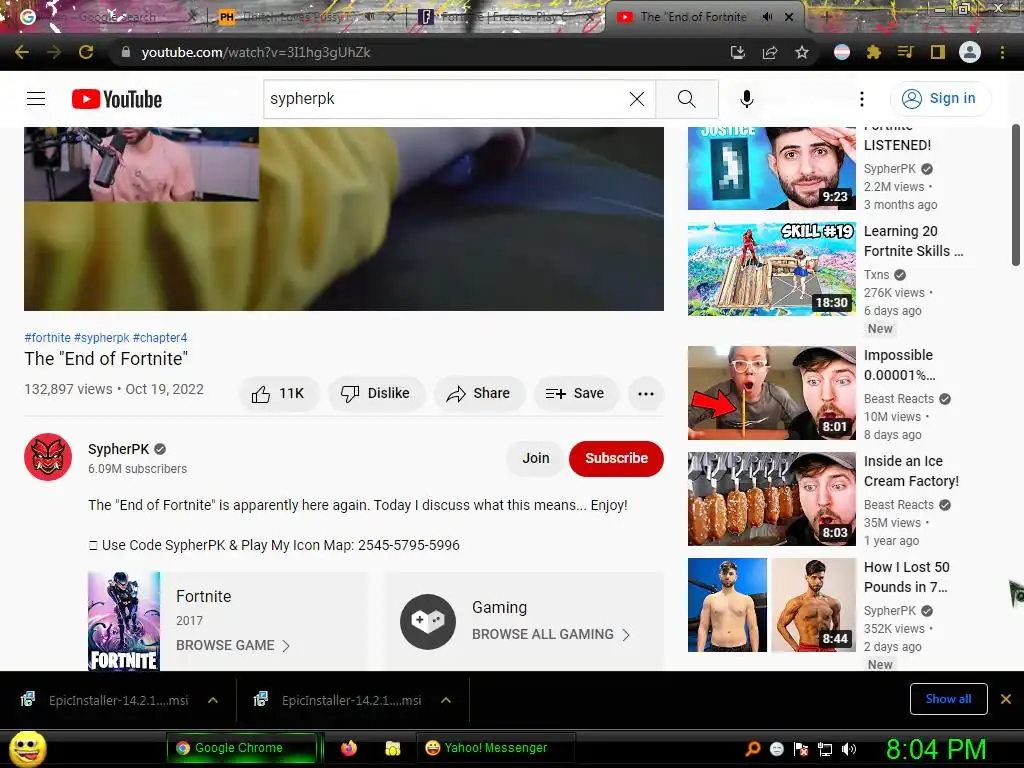This screenshot has height=768, width=1024.
Task: Expand first EpicInstaller download options
Action: coord(213,700)
